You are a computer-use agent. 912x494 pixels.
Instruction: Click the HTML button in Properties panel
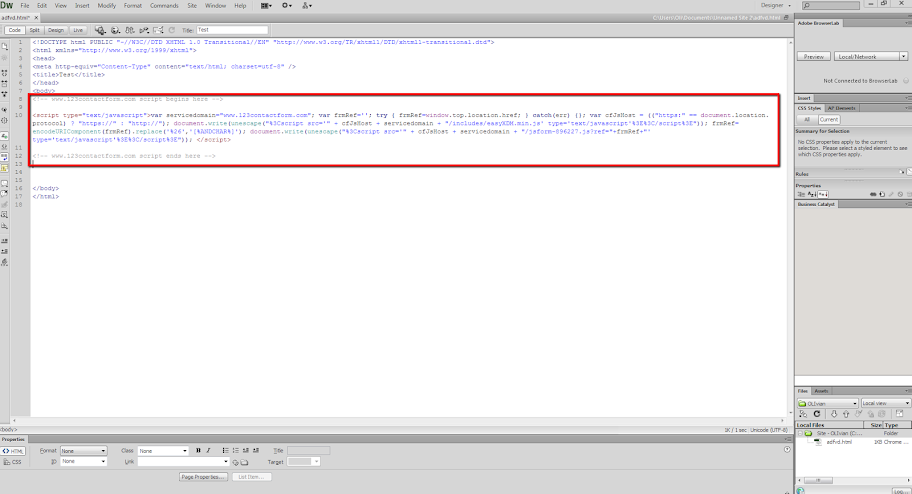[x=13, y=451]
